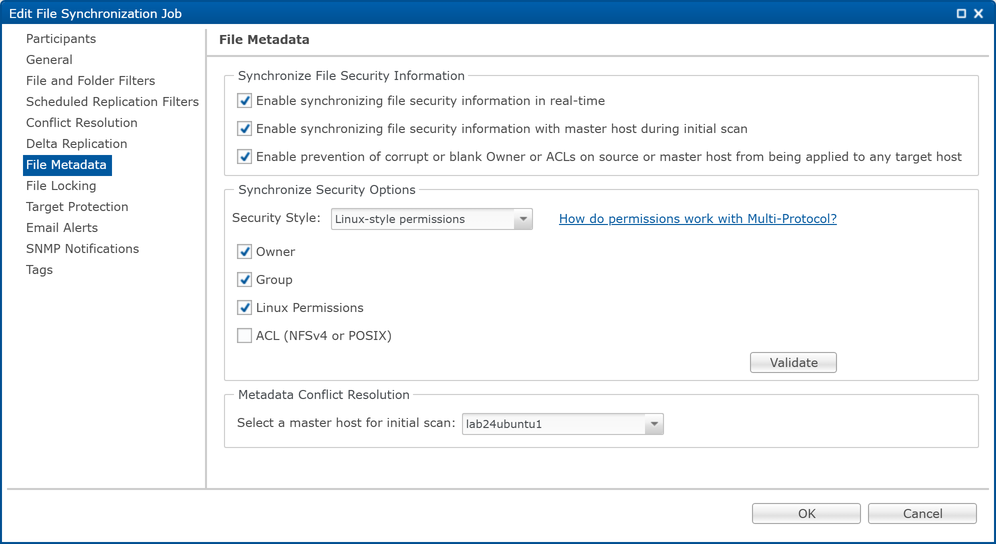Click the File Metadata heading

click(x=264, y=39)
